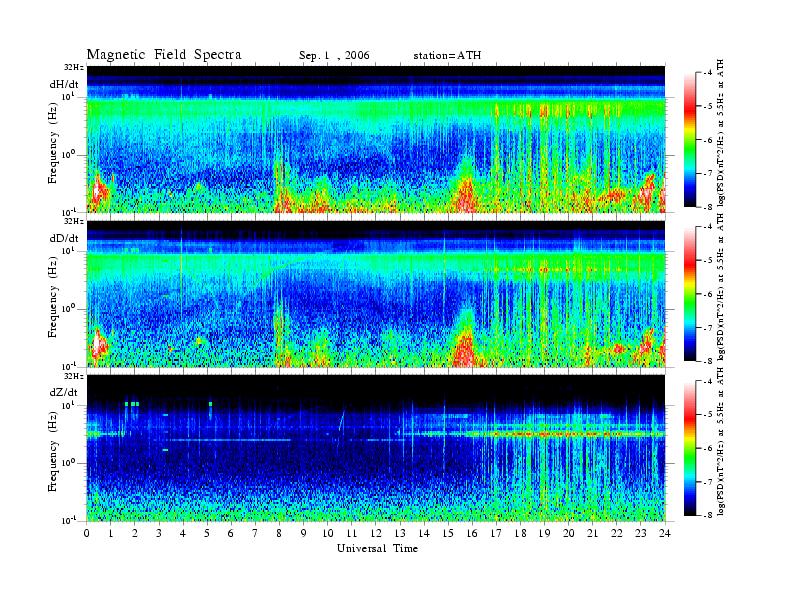Click hour "15" on the Universal Time axis

click(x=448, y=533)
